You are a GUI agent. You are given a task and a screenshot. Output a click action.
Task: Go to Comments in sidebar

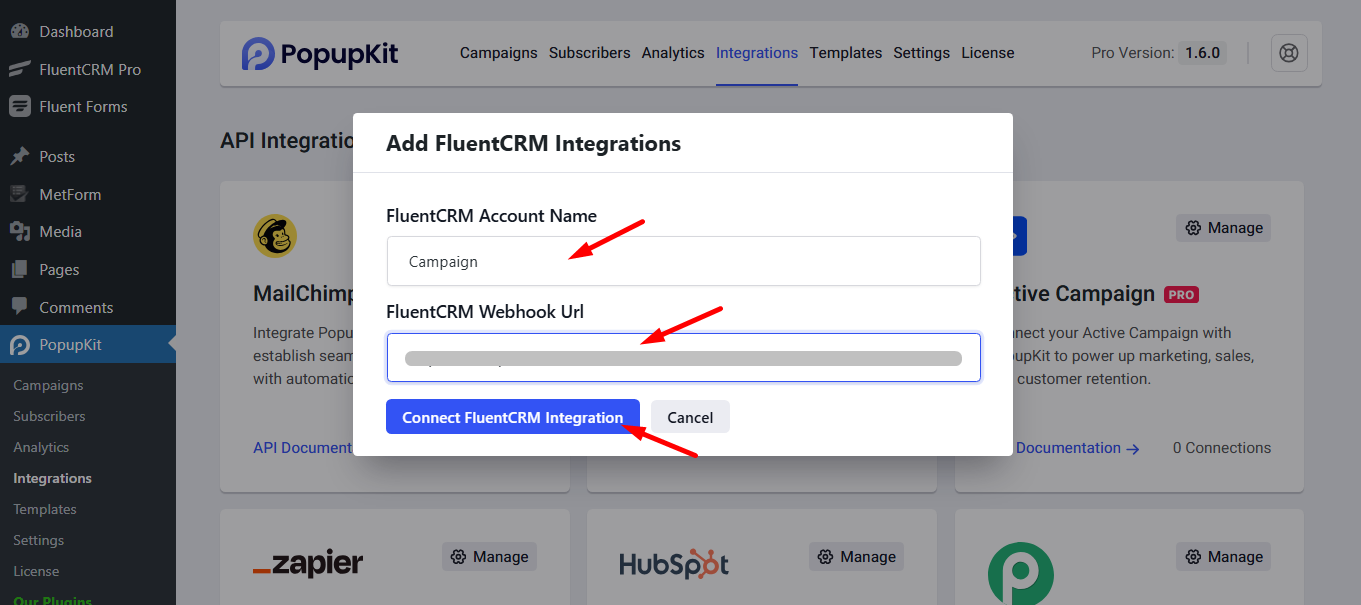pyautogui.click(x=76, y=308)
